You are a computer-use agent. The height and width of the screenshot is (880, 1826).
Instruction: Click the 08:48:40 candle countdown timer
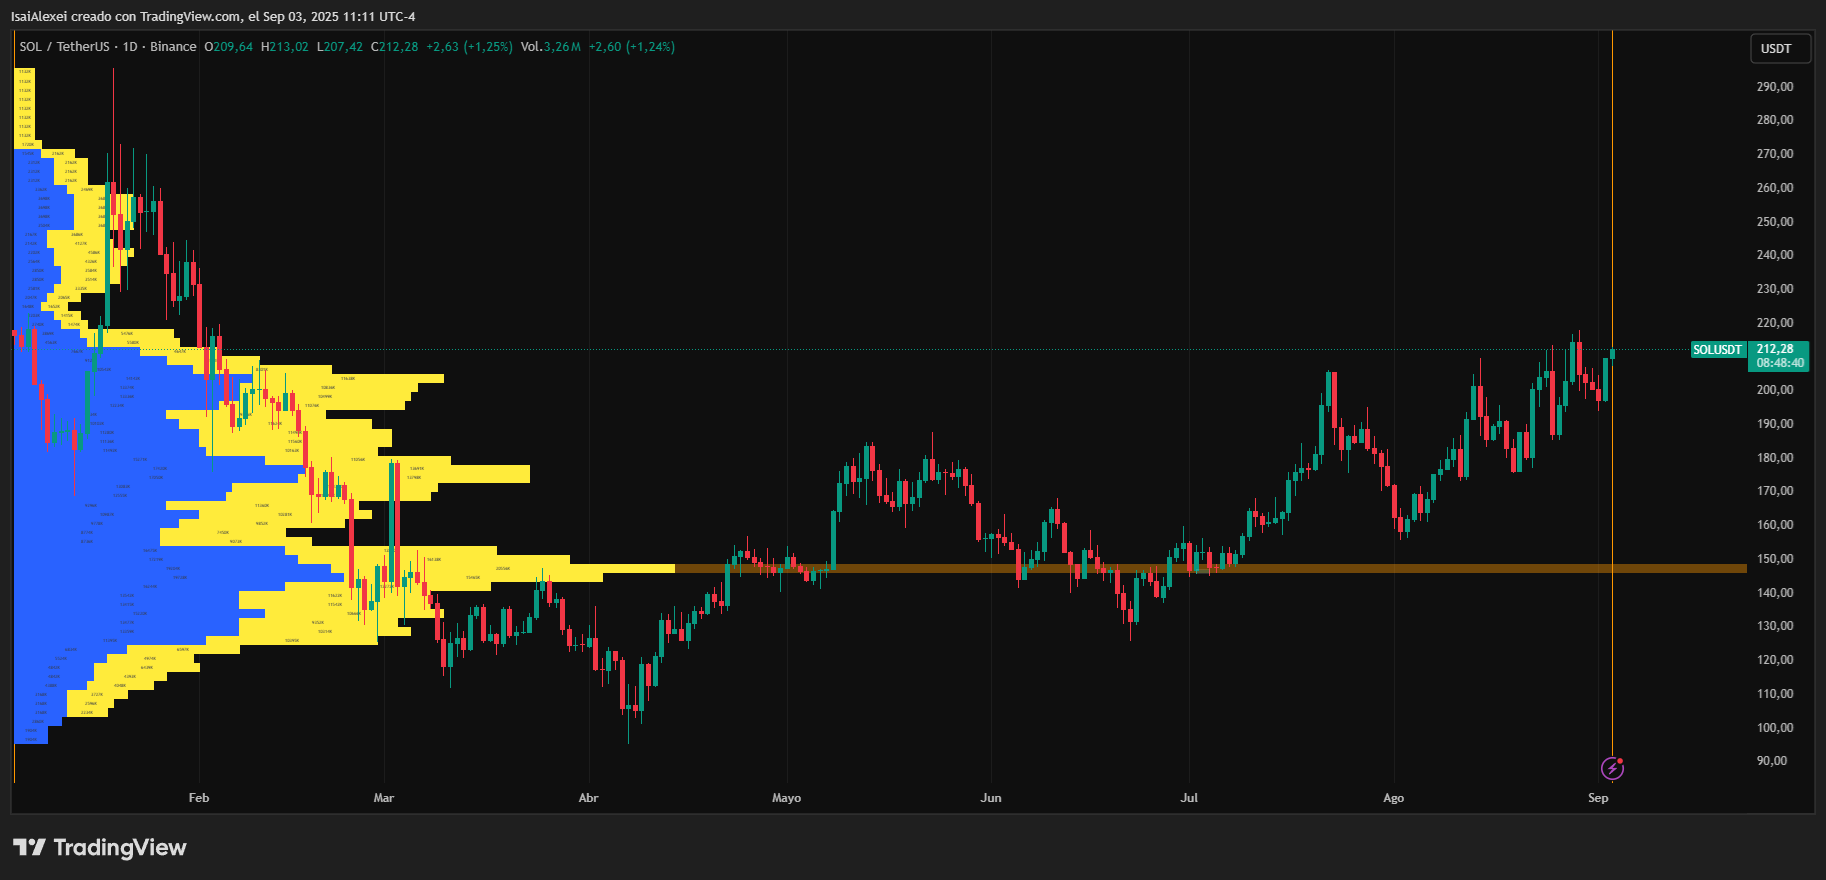point(1780,363)
